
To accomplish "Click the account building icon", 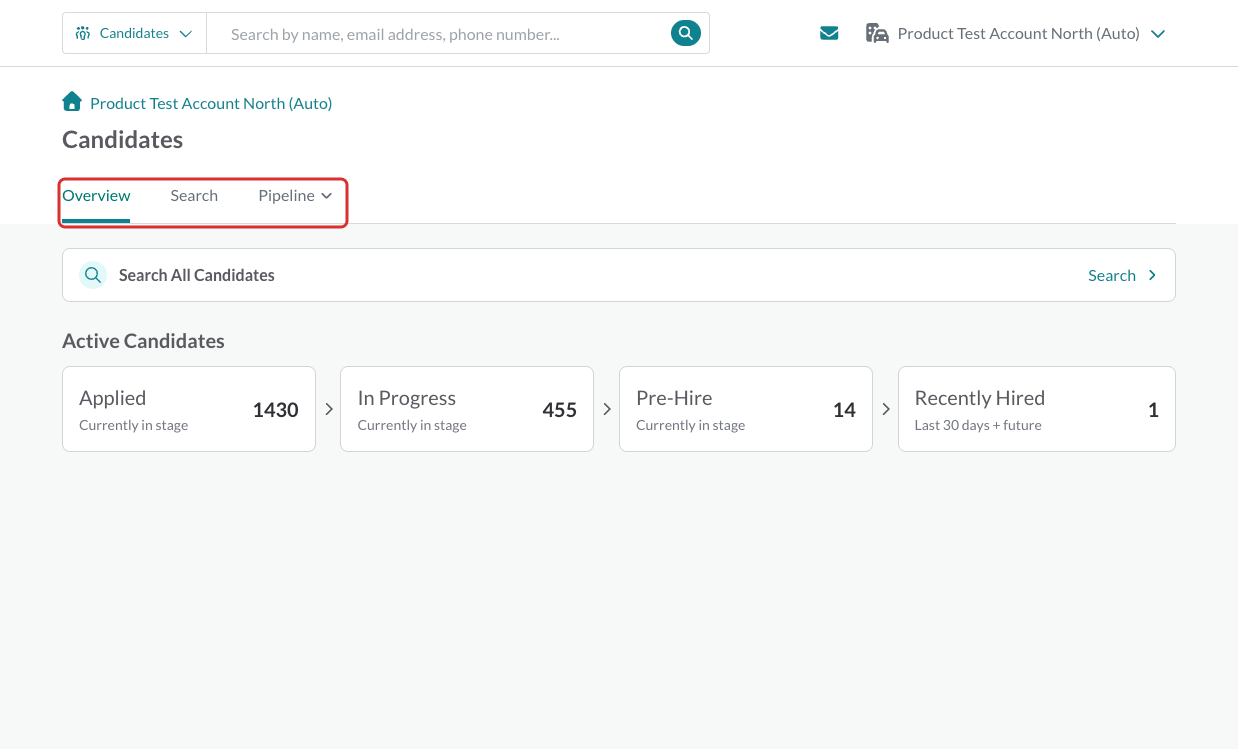I will click(x=877, y=34).
